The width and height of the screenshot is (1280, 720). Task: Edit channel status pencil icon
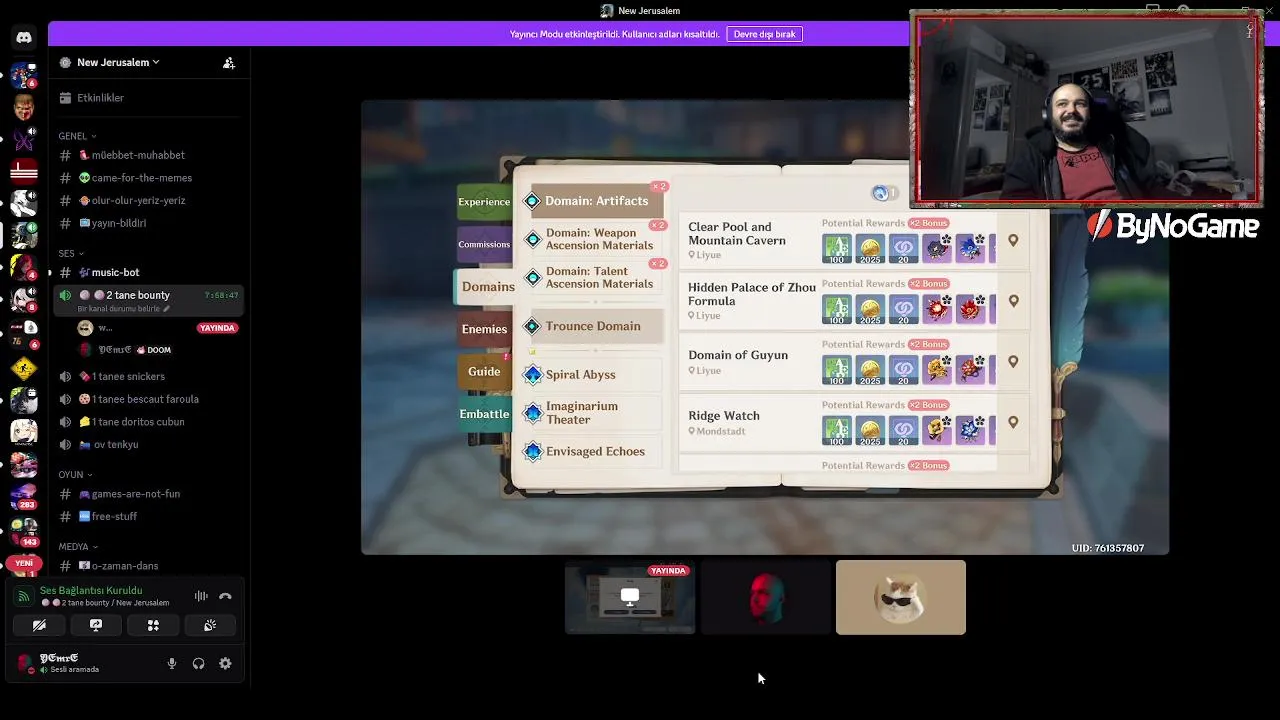click(x=167, y=309)
